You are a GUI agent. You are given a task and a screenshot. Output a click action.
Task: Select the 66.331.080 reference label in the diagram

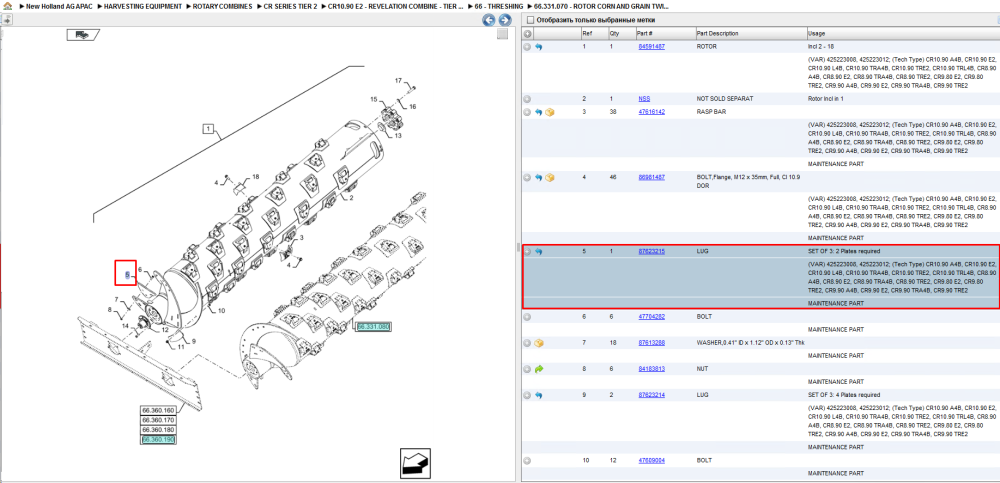[374, 327]
